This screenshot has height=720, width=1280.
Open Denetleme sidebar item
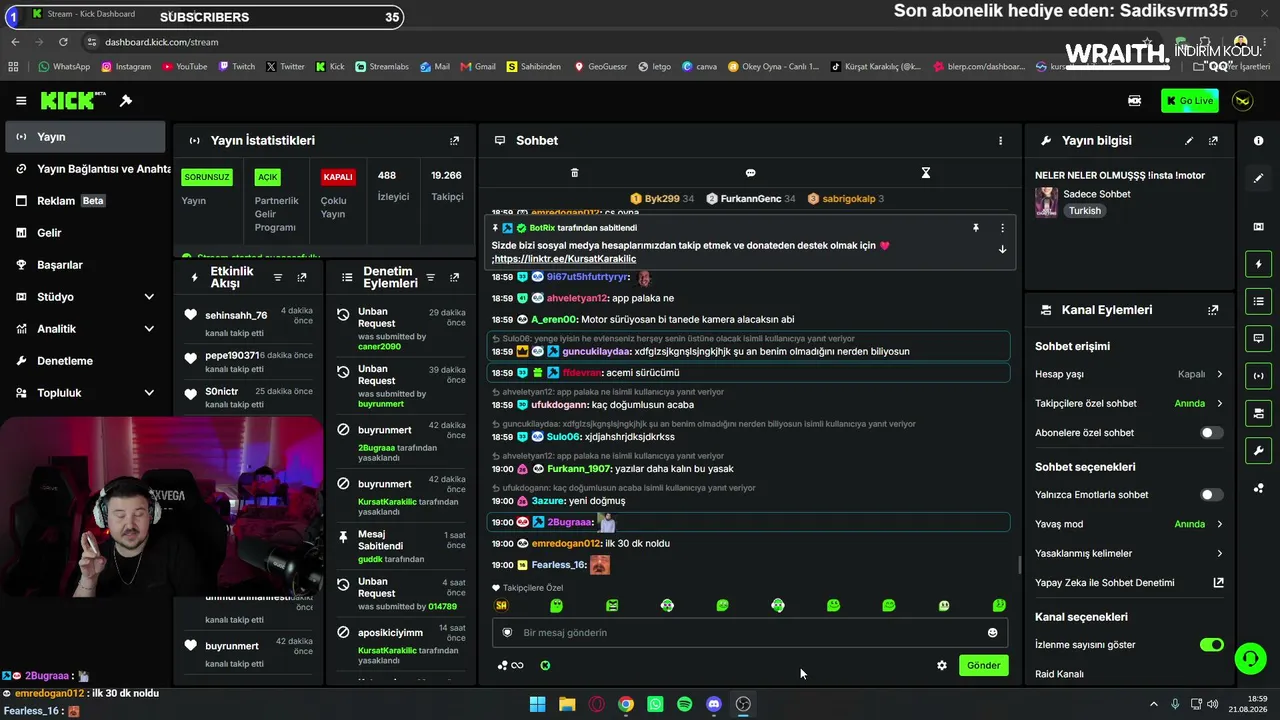click(84, 361)
